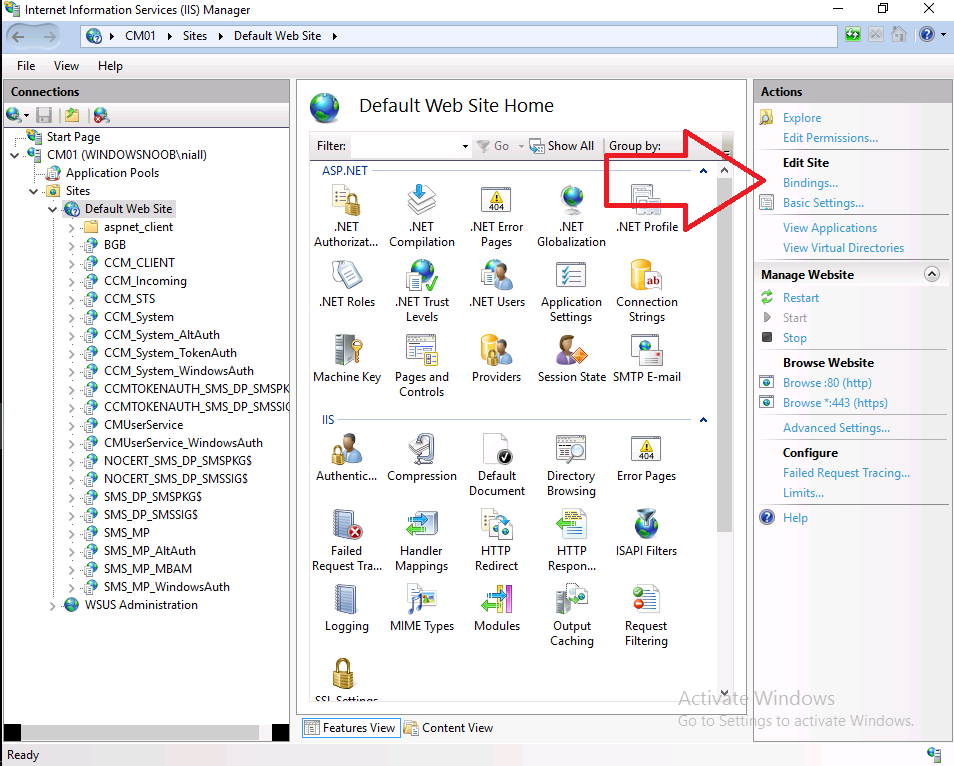
Task: Open SMTP E-mail settings
Action: point(647,359)
